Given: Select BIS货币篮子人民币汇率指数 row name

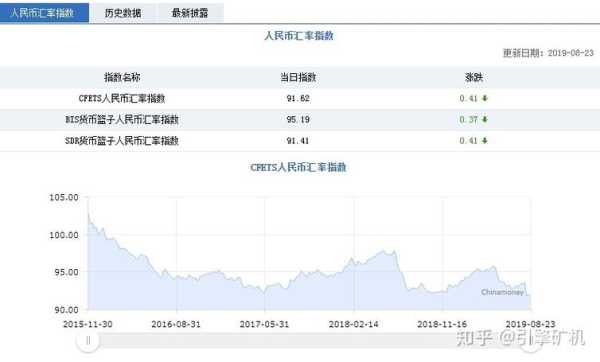Looking at the screenshot, I should click(x=122, y=119).
